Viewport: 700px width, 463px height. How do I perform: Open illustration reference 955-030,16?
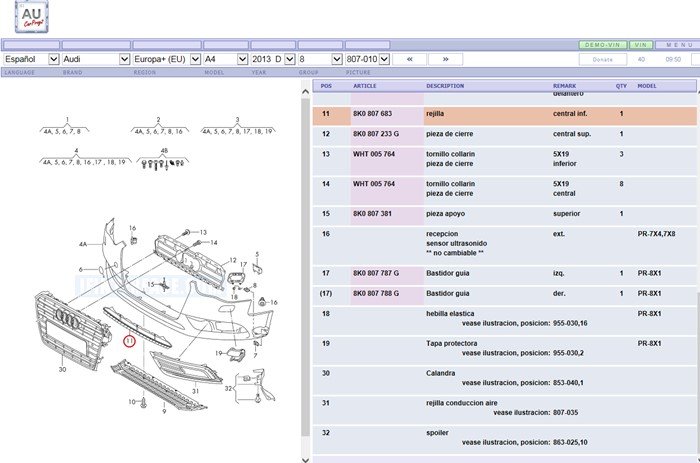tap(570, 323)
